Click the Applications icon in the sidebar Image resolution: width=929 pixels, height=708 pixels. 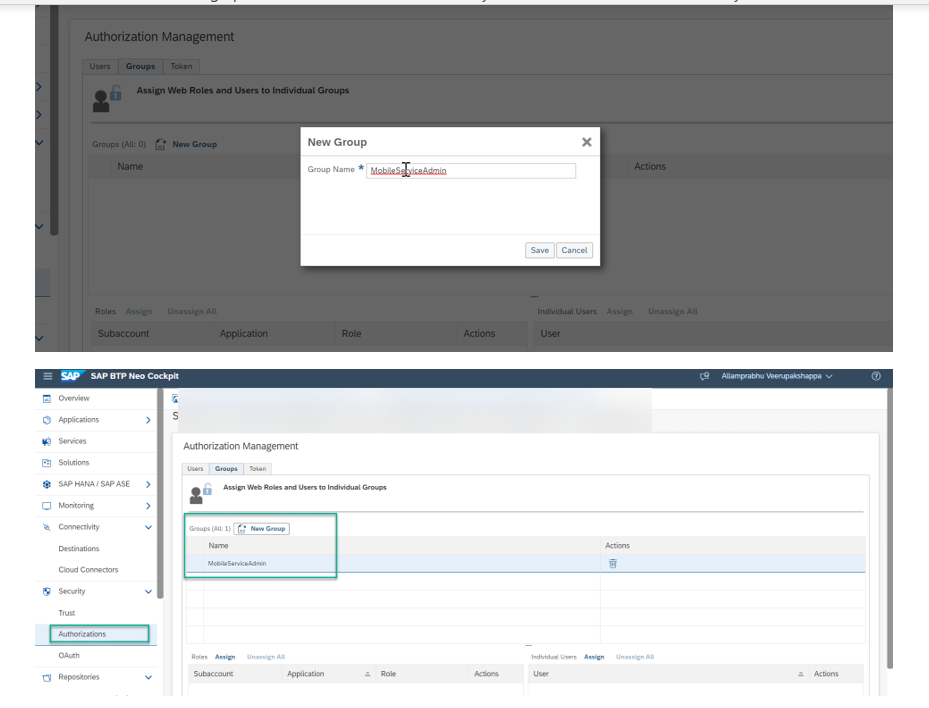(47, 420)
